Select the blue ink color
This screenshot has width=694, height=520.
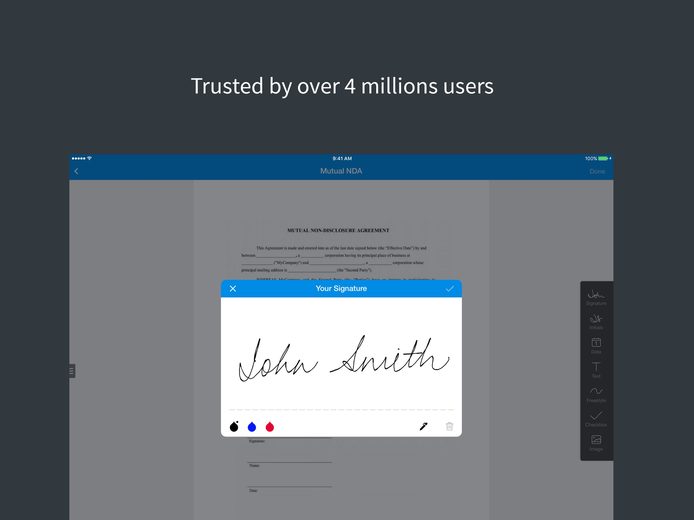pyautogui.click(x=252, y=426)
